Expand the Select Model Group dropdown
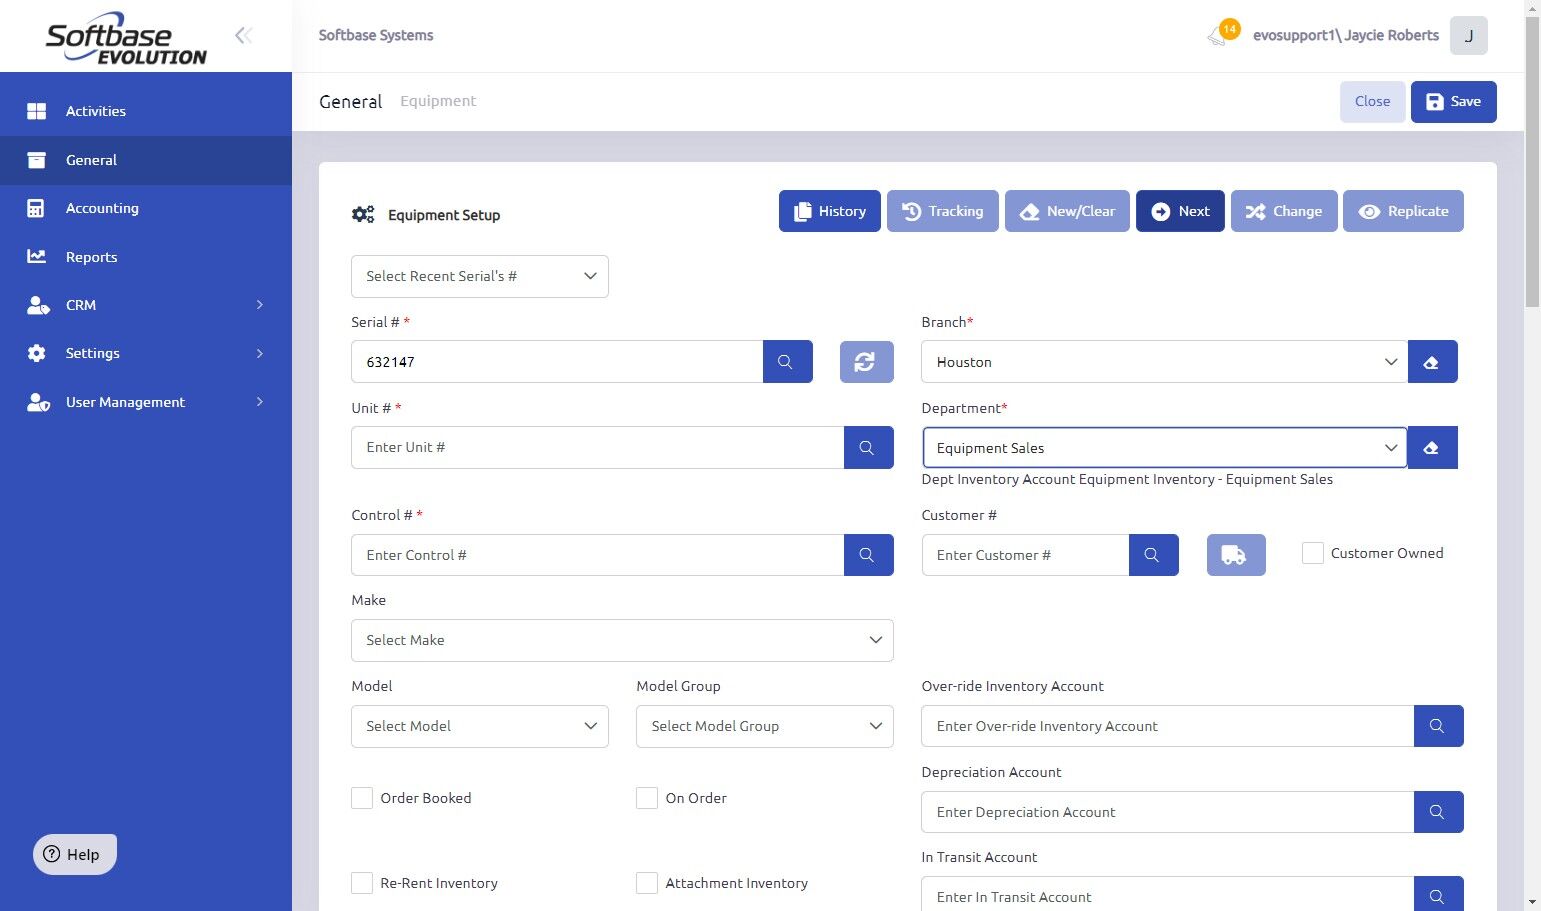The width and height of the screenshot is (1541, 911). 765,726
